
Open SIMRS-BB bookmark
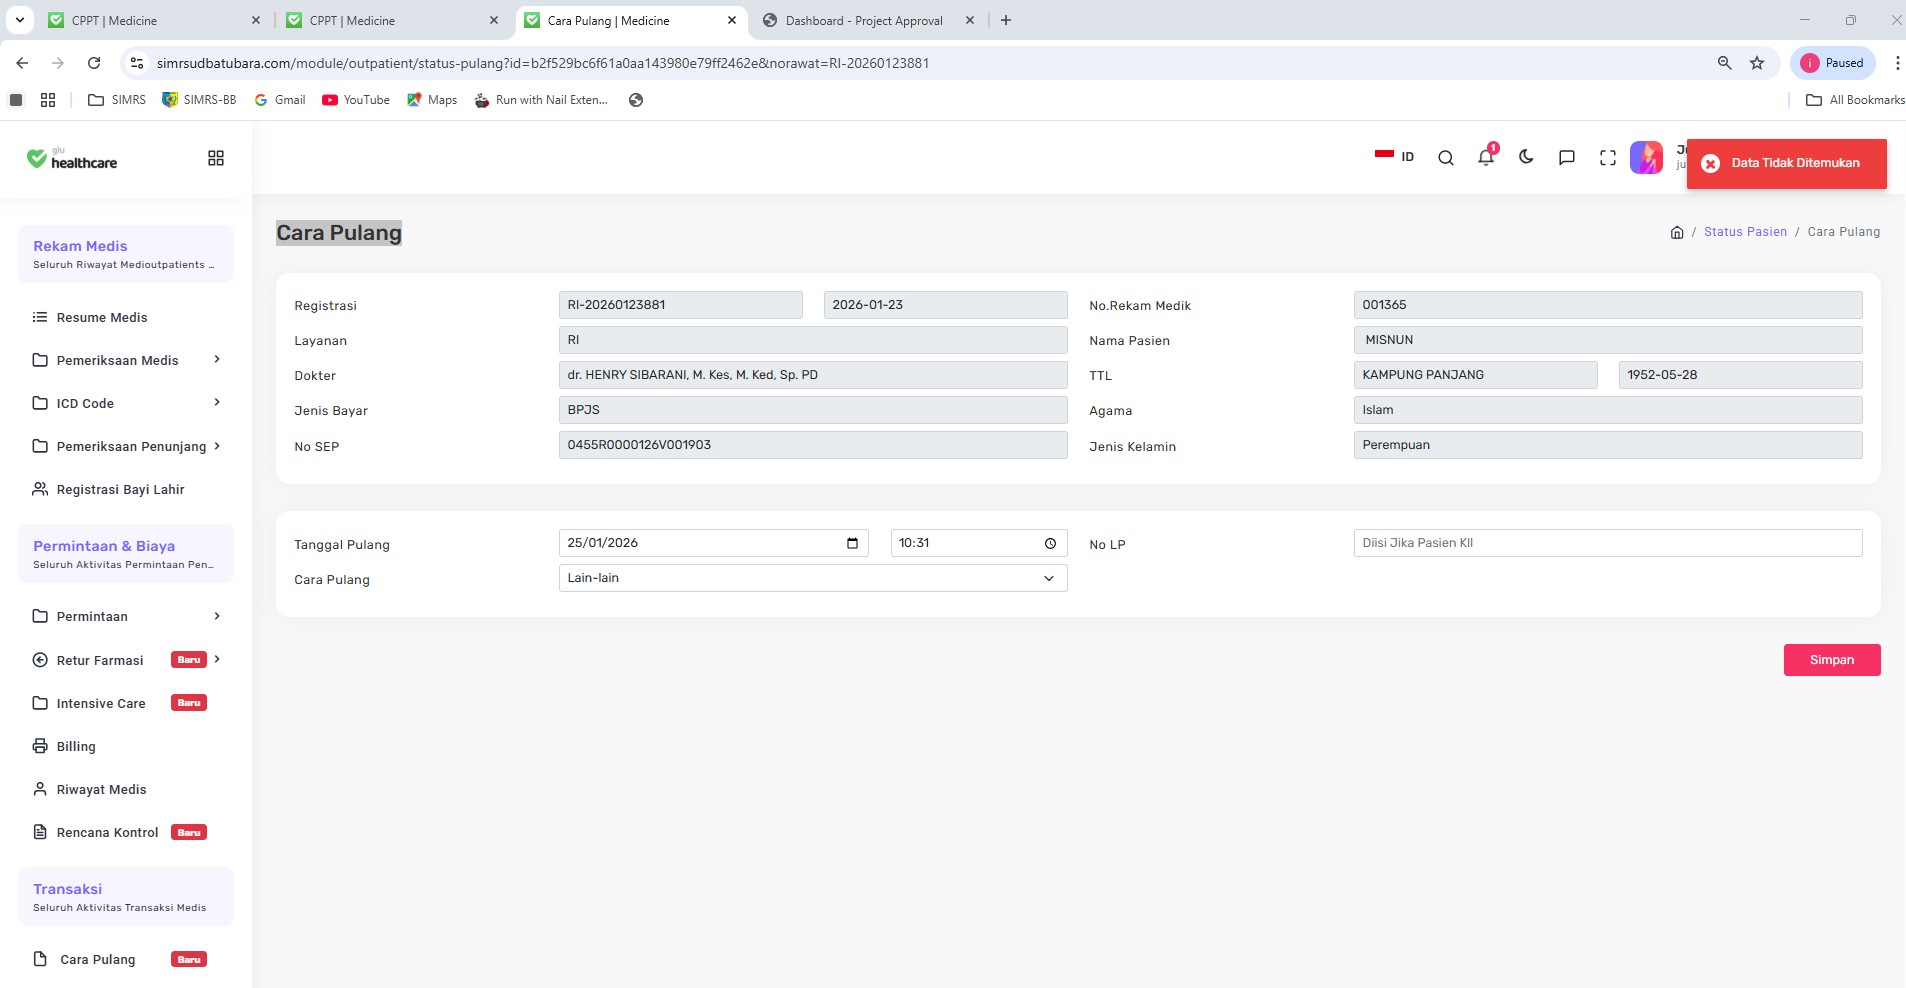coord(199,100)
